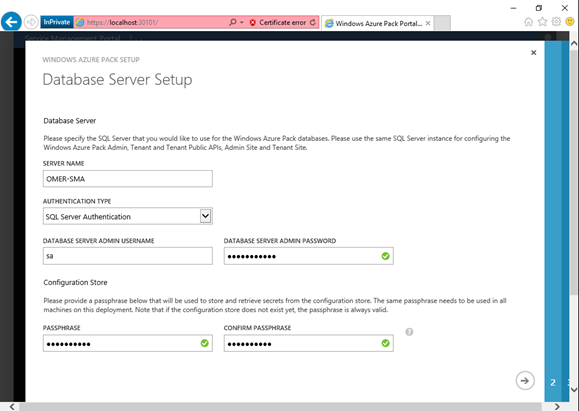The width and height of the screenshot is (579, 411).
Task: Click the Server Name field containing OMER-SMA
Action: coord(128,179)
